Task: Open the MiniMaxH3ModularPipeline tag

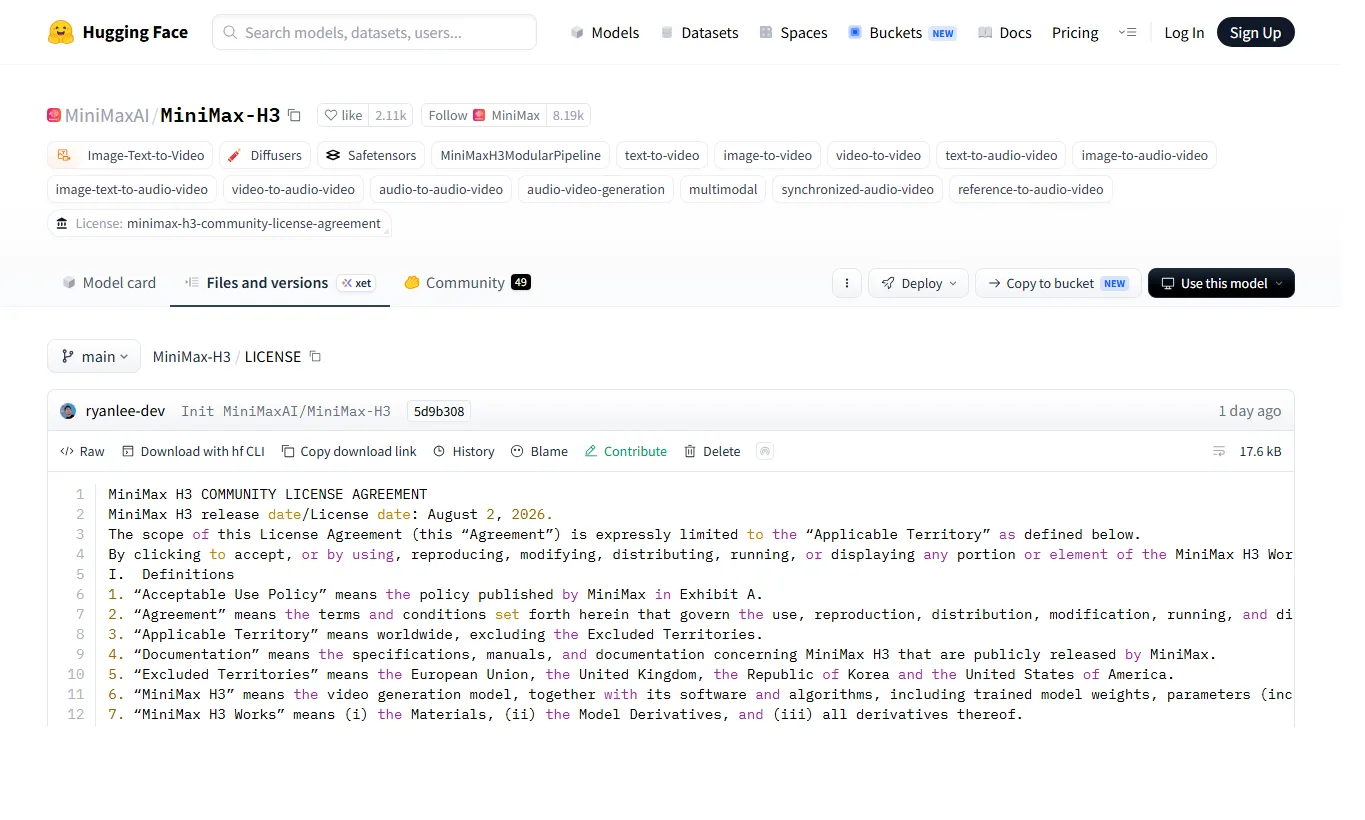Action: 521,155
